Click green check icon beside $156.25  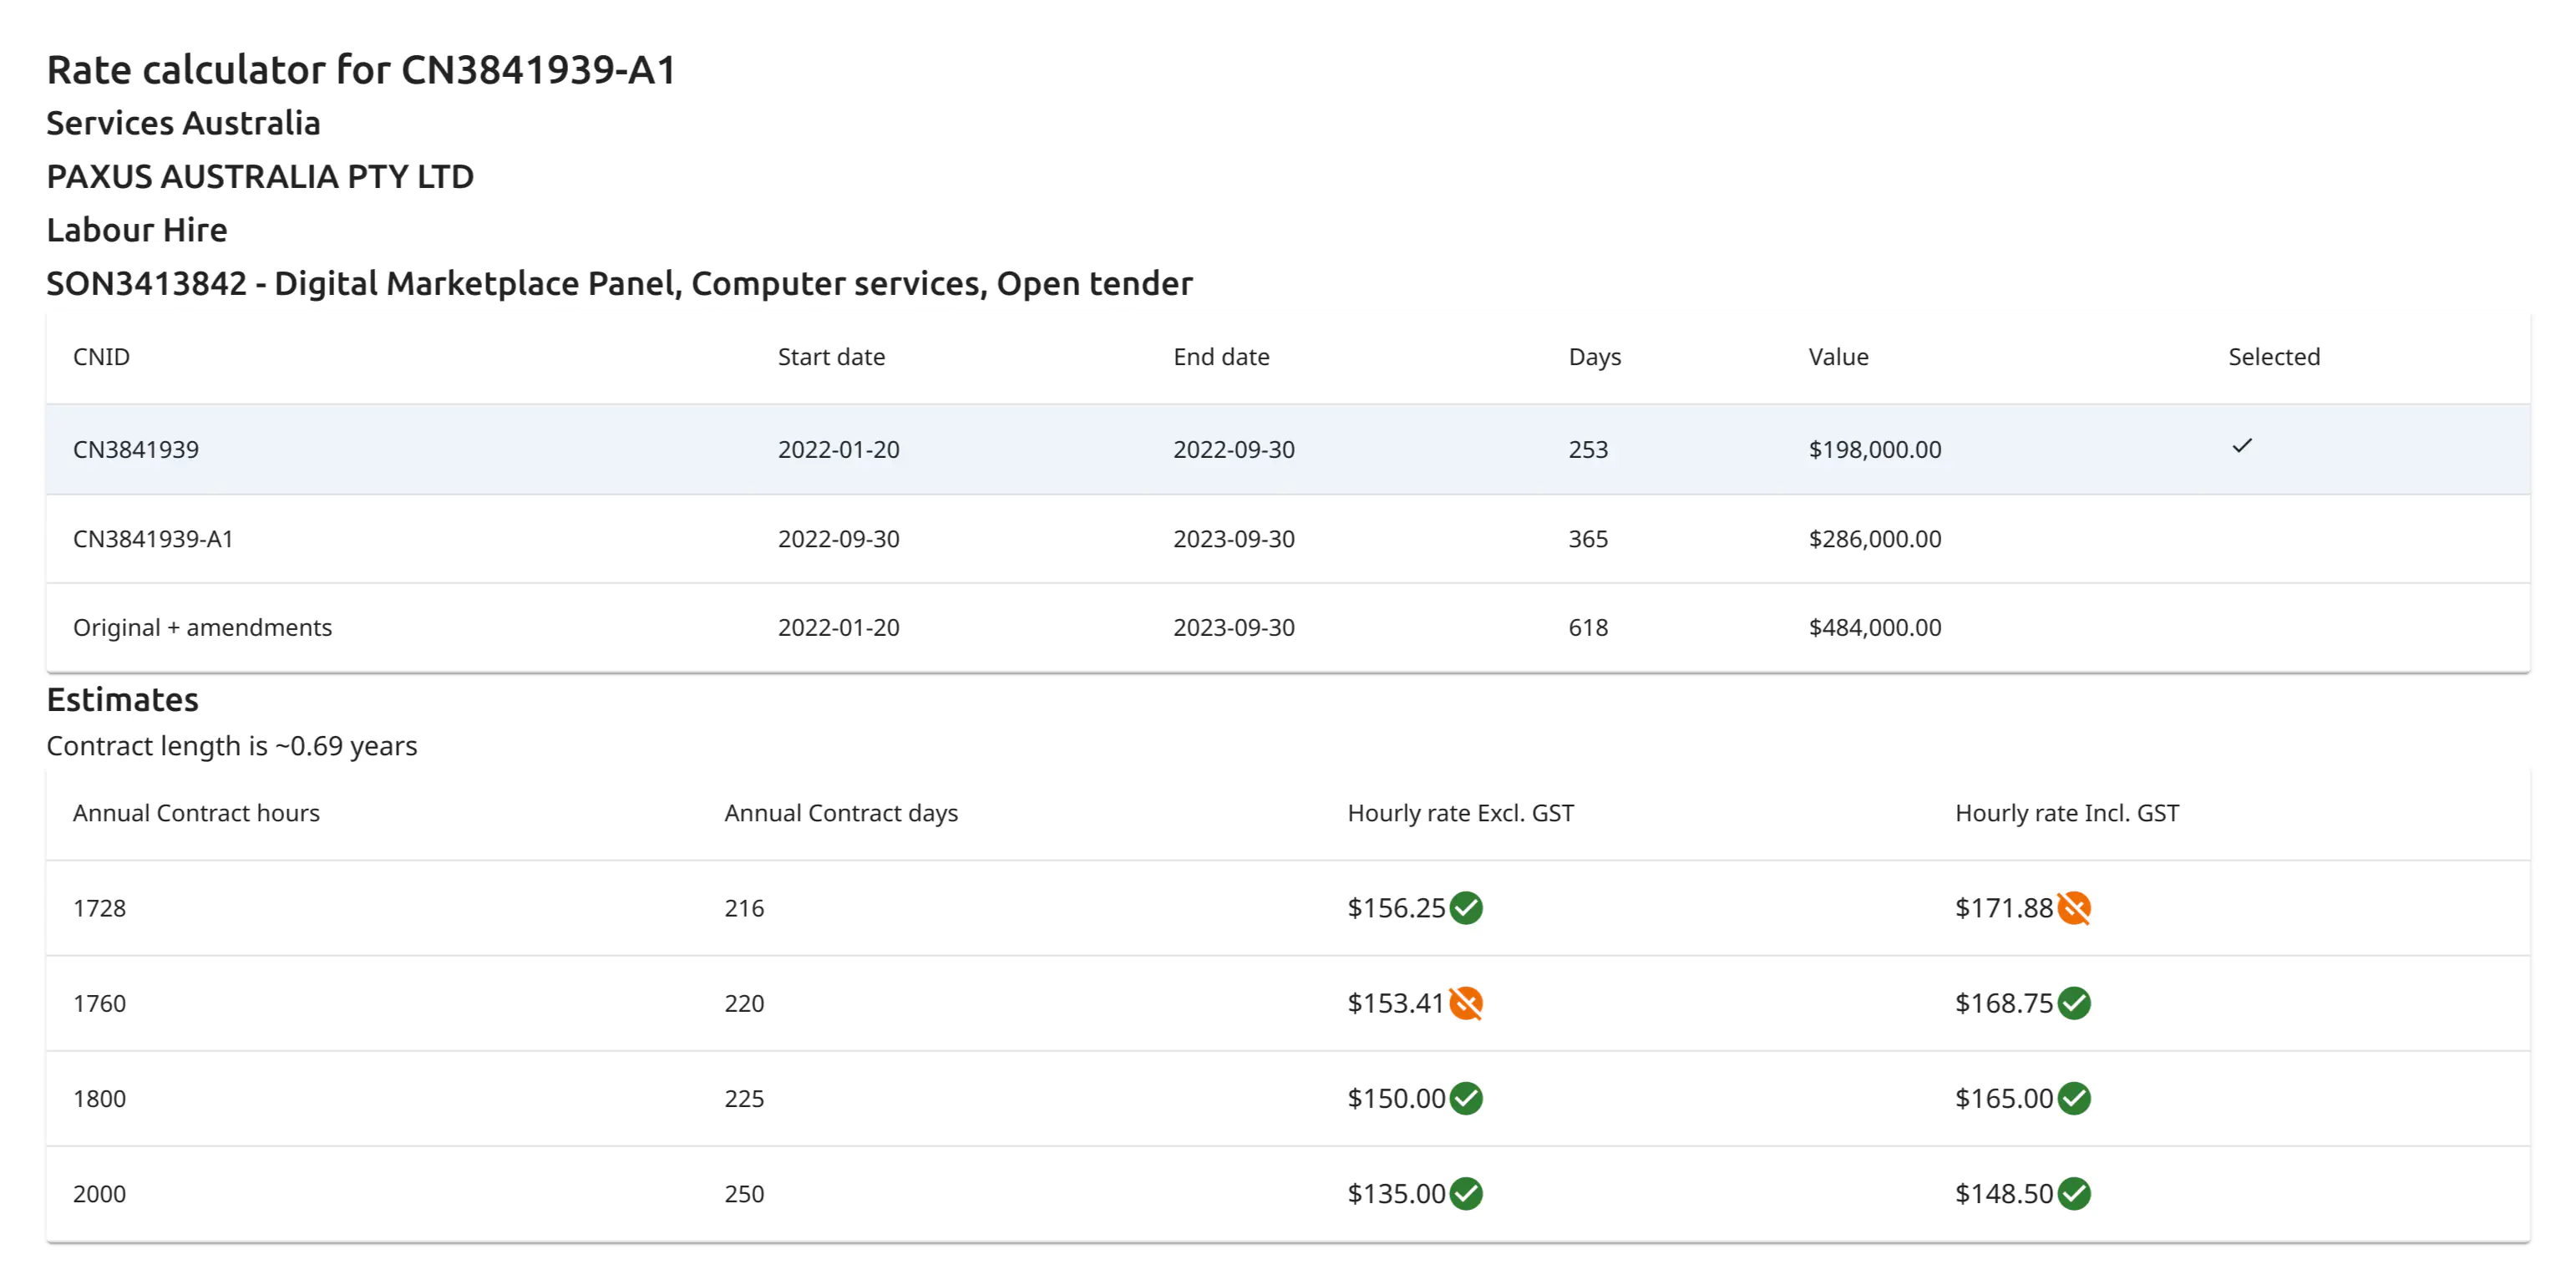pyautogui.click(x=1466, y=908)
